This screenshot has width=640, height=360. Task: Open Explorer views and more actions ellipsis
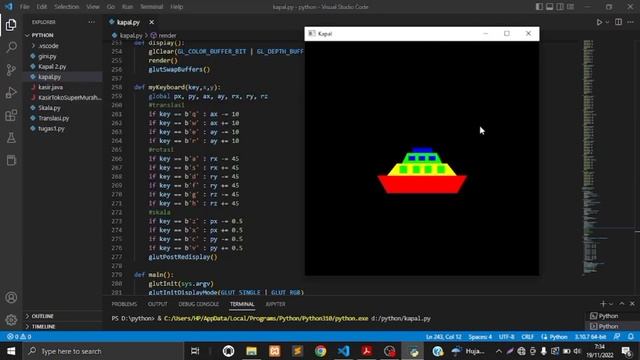click(x=91, y=22)
